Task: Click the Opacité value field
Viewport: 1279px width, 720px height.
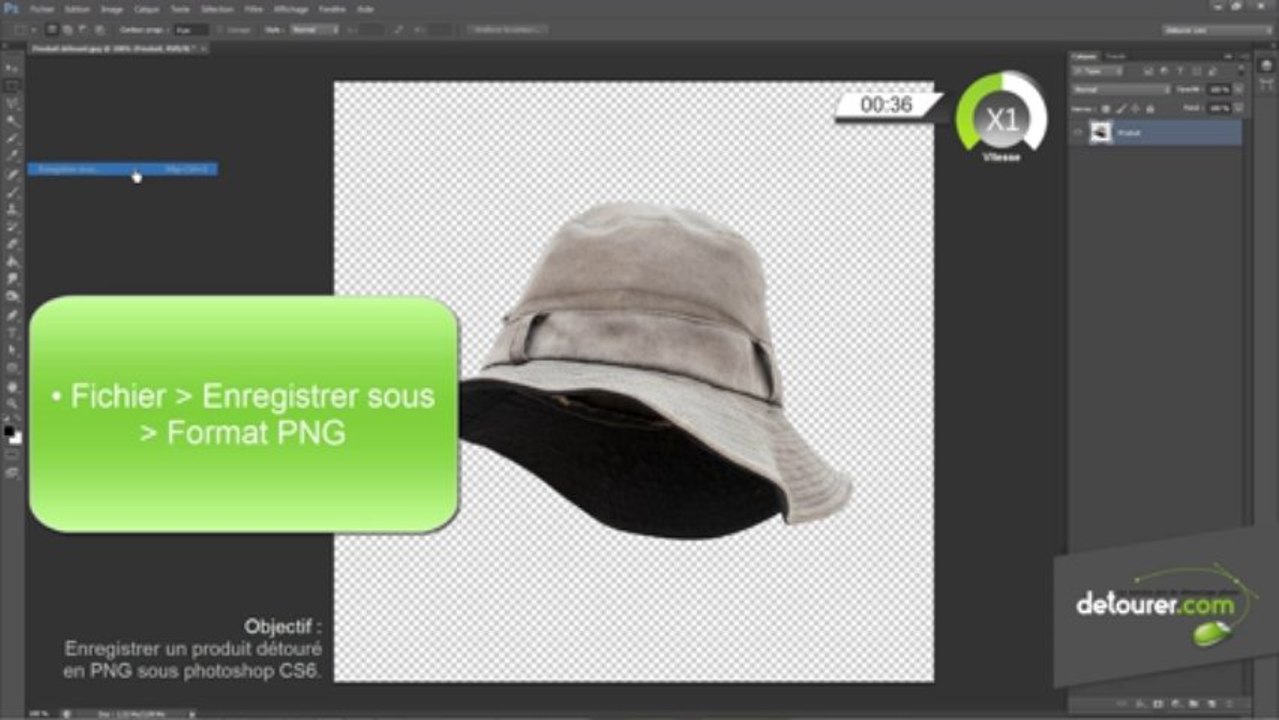Action: (1219, 90)
